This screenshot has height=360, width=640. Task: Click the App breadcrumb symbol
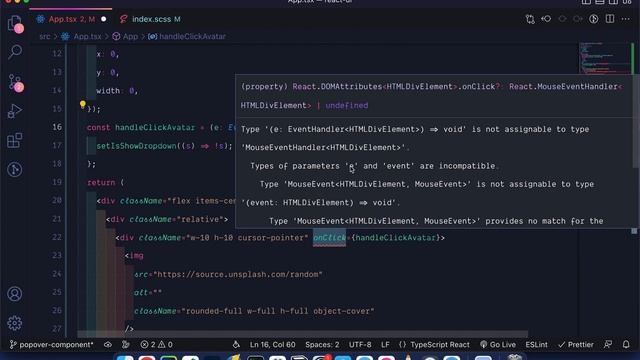(126, 37)
